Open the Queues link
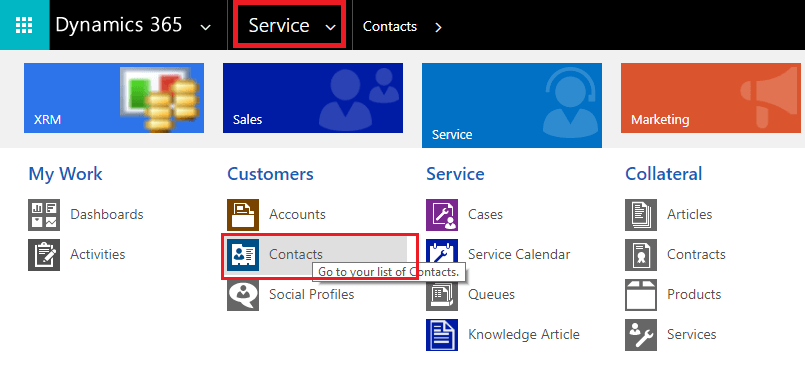Viewport: 805px width, 375px height. click(491, 294)
